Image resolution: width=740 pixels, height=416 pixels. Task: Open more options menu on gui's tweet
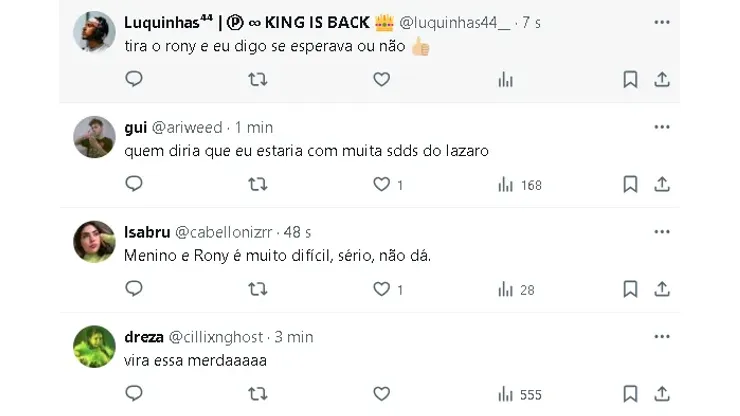(x=662, y=127)
